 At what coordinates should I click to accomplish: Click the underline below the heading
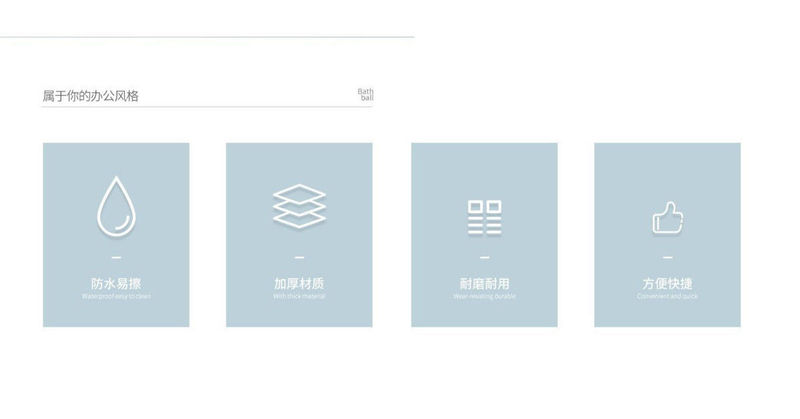207,107
